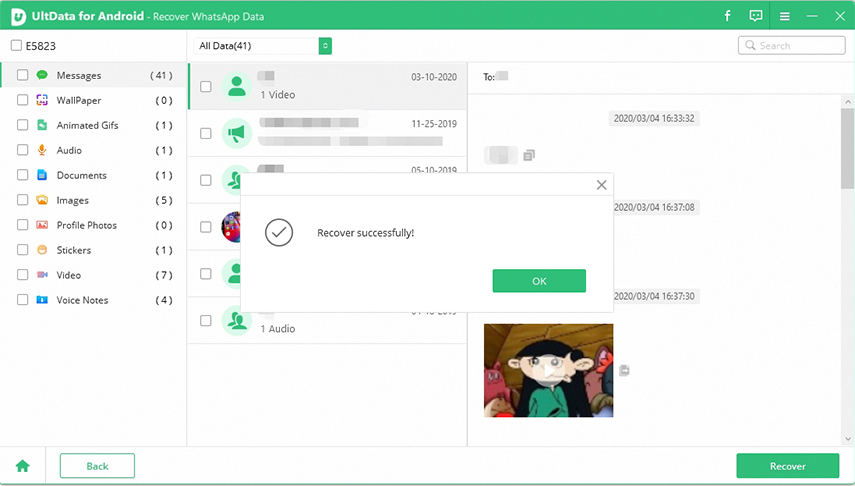Viewport: 855px width, 486px height.
Task: Expand the All Data(41) dropdown
Action: [325, 46]
